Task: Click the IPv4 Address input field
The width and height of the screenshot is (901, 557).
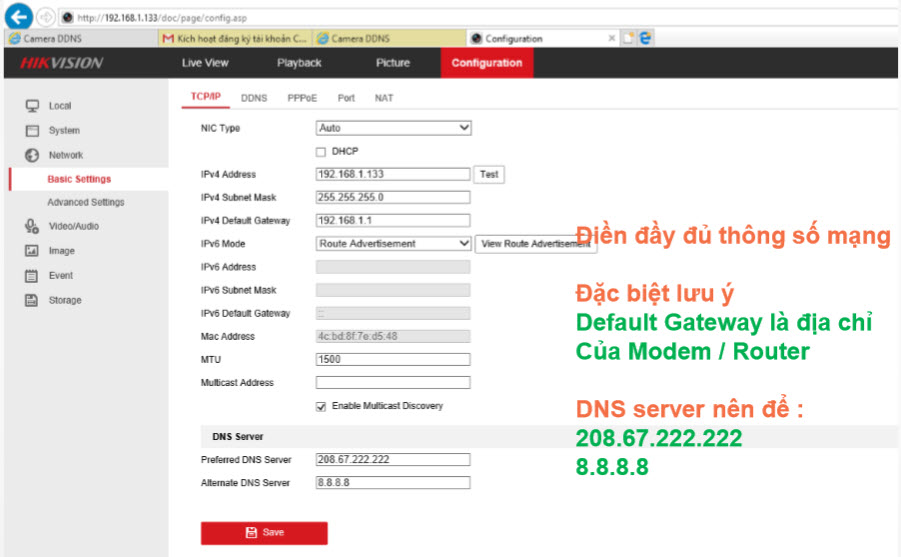Action: [393, 174]
